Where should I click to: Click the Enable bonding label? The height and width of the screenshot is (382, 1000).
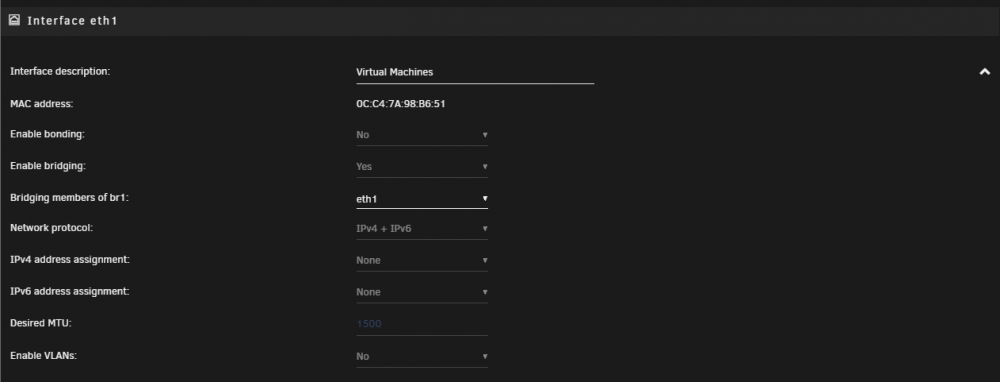coord(47,135)
